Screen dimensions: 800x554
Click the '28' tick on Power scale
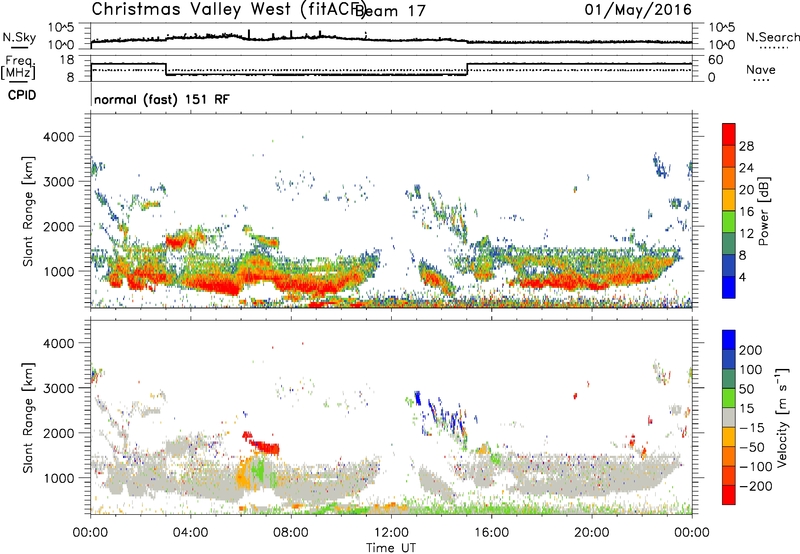pyautogui.click(x=746, y=146)
